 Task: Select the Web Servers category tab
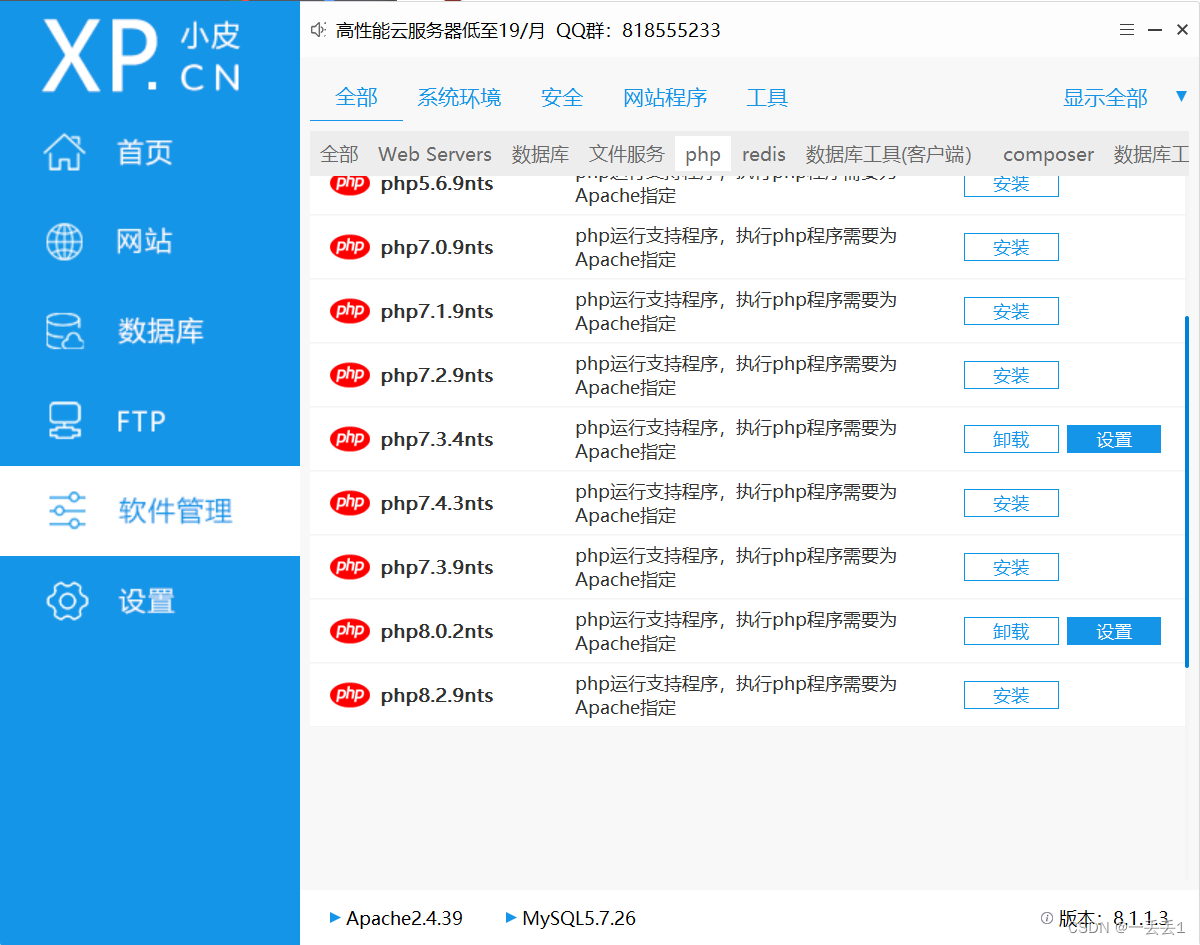pos(434,154)
